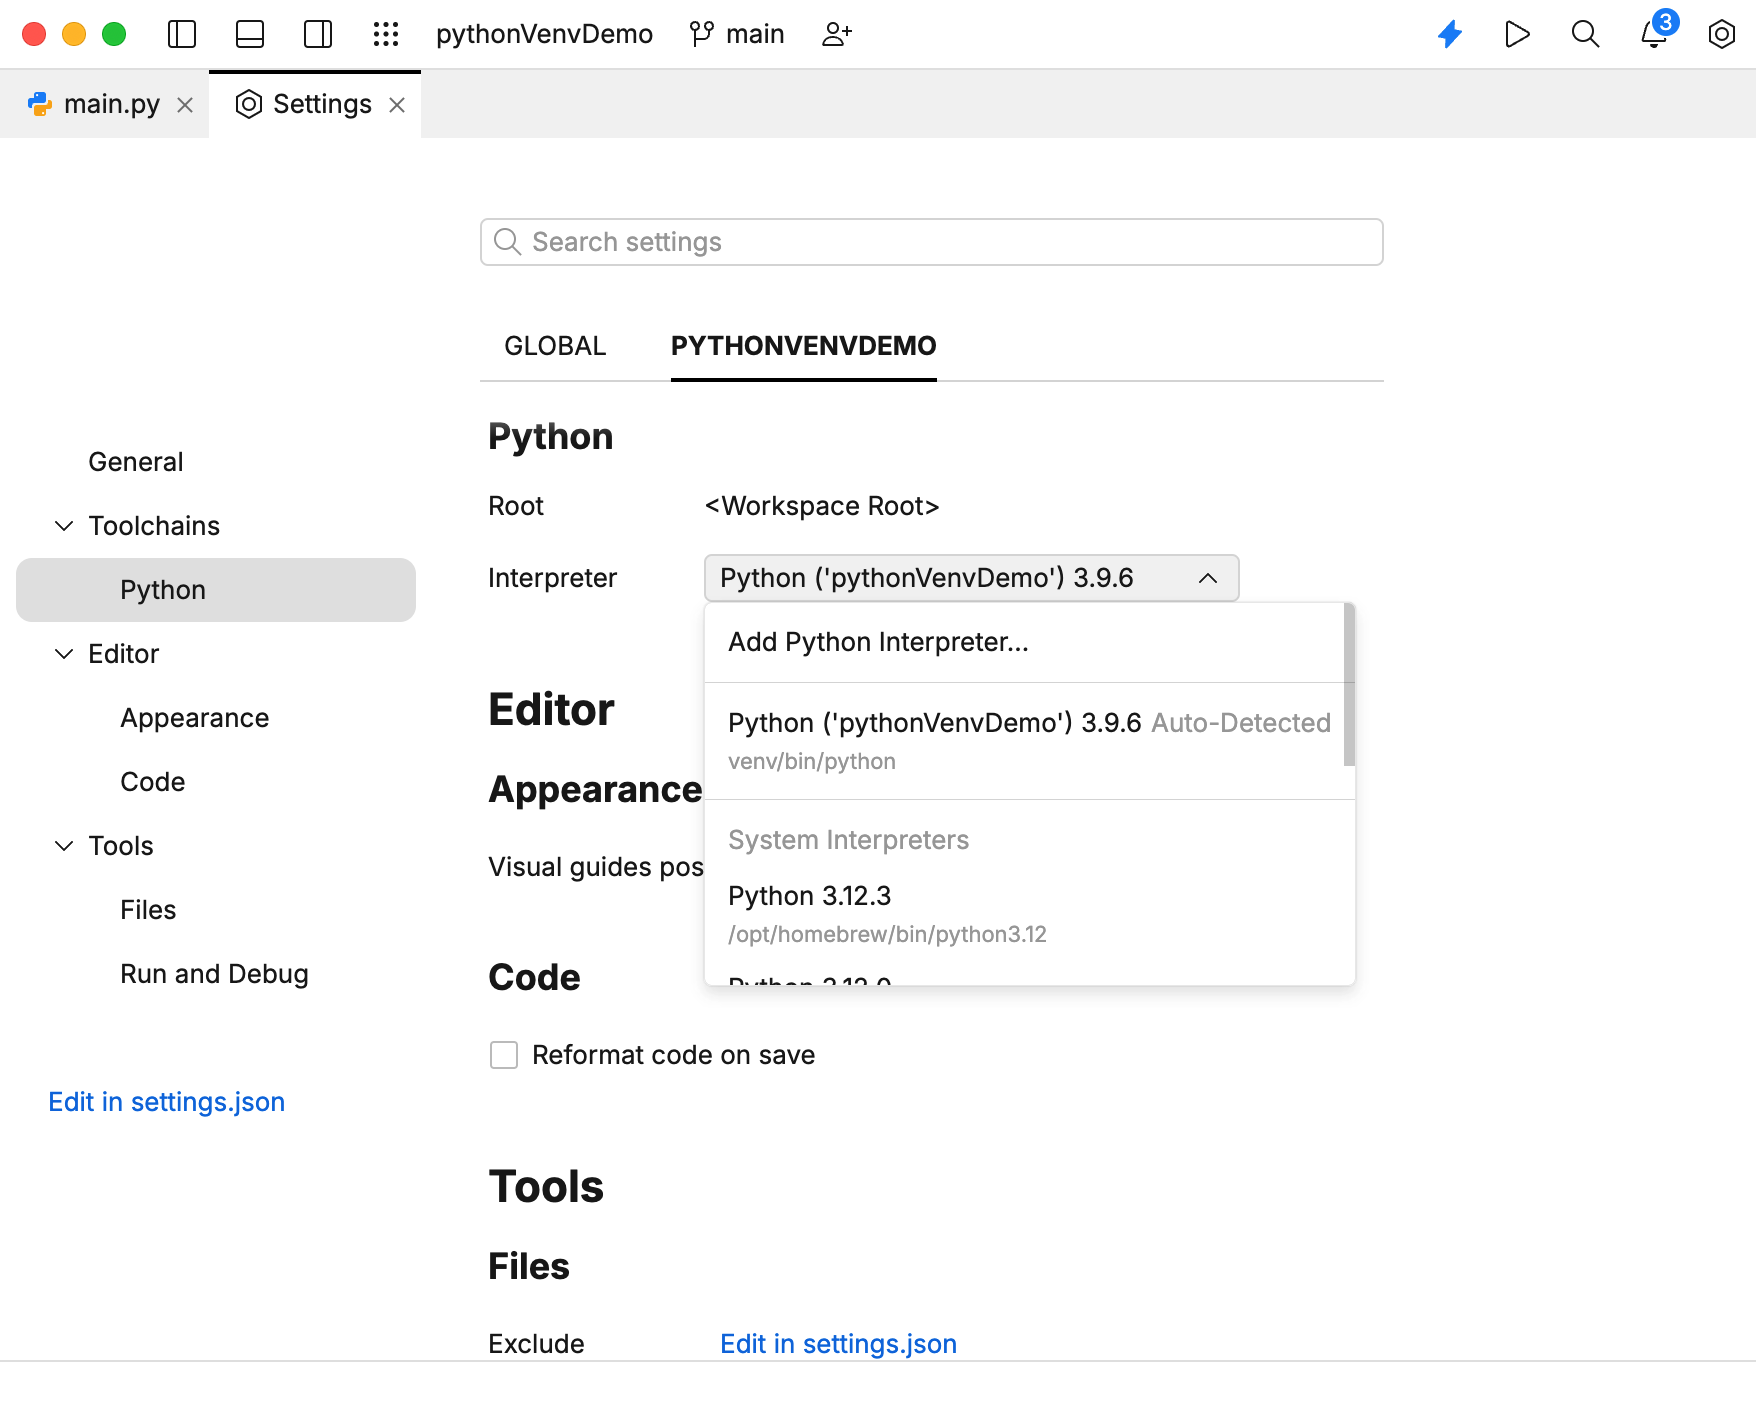
Task: Select the Python 3.12.3 system interpreter
Action: pyautogui.click(x=810, y=896)
